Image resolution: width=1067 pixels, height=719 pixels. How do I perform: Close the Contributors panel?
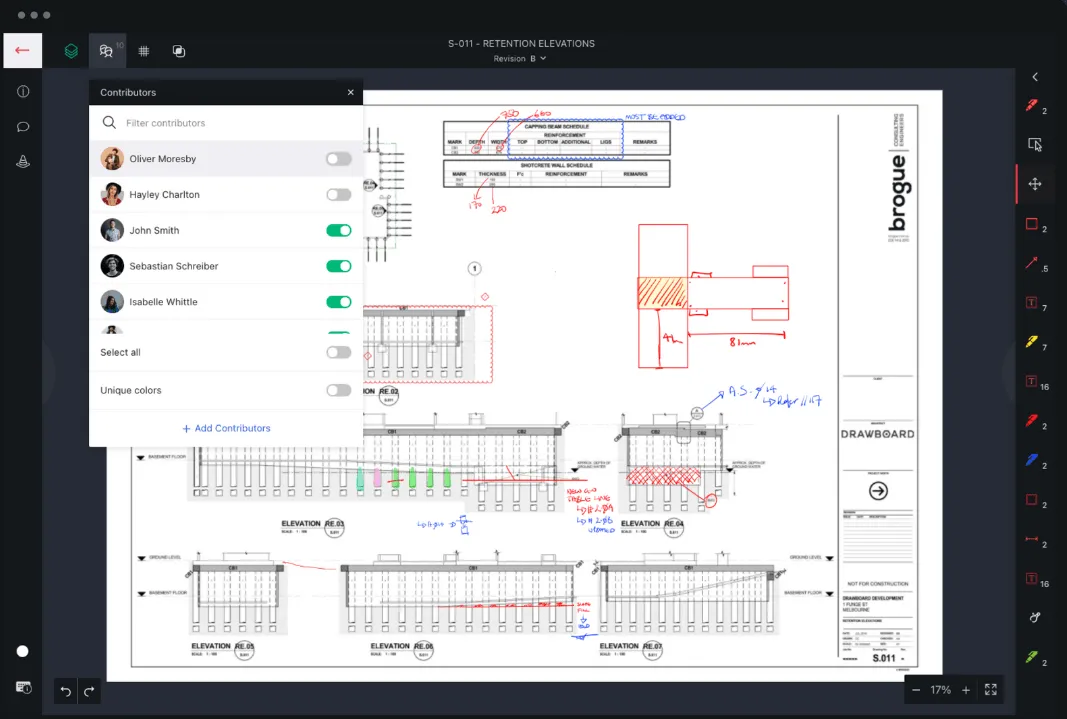click(x=350, y=92)
